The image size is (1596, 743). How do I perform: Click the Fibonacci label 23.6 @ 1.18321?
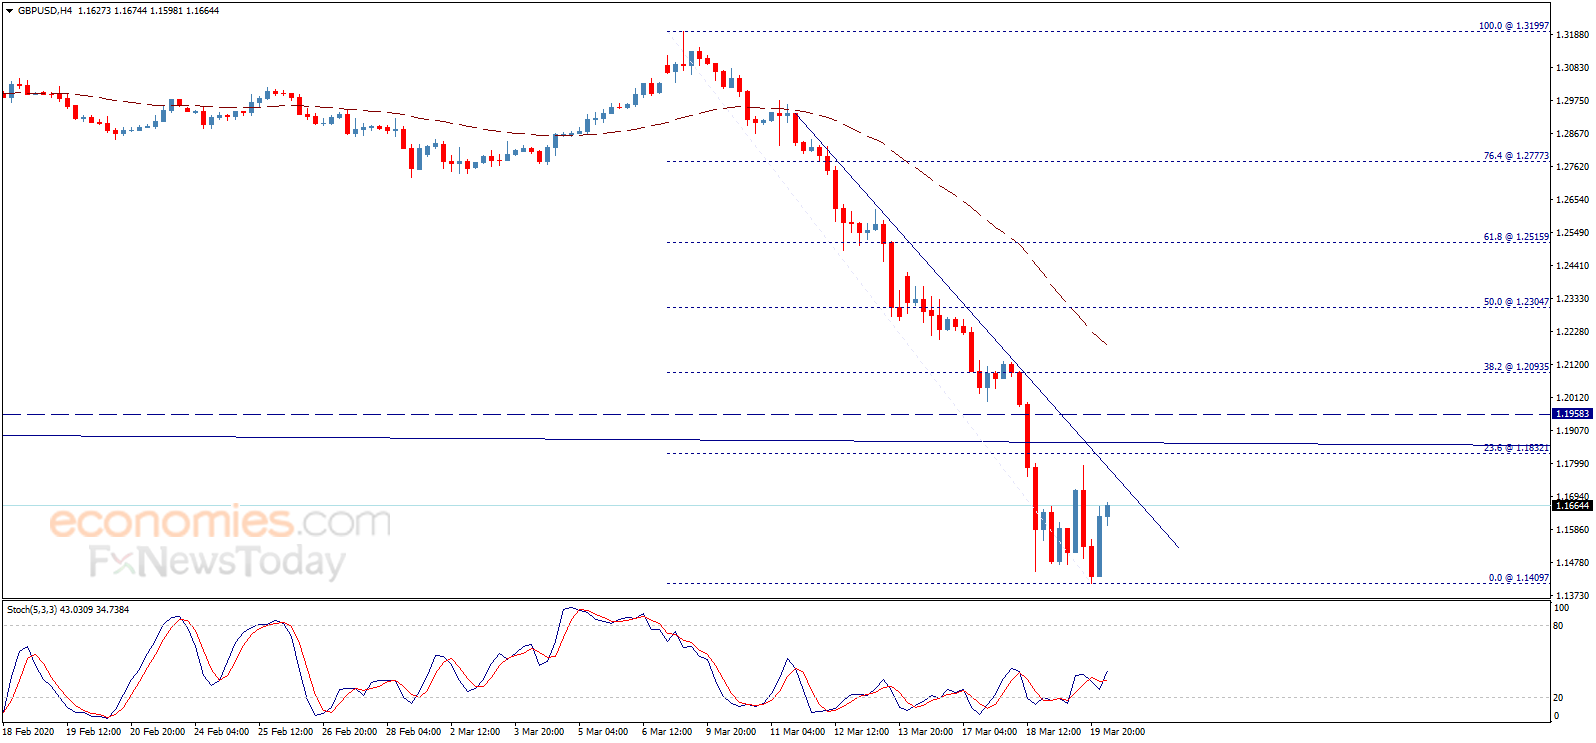[x=1516, y=448]
